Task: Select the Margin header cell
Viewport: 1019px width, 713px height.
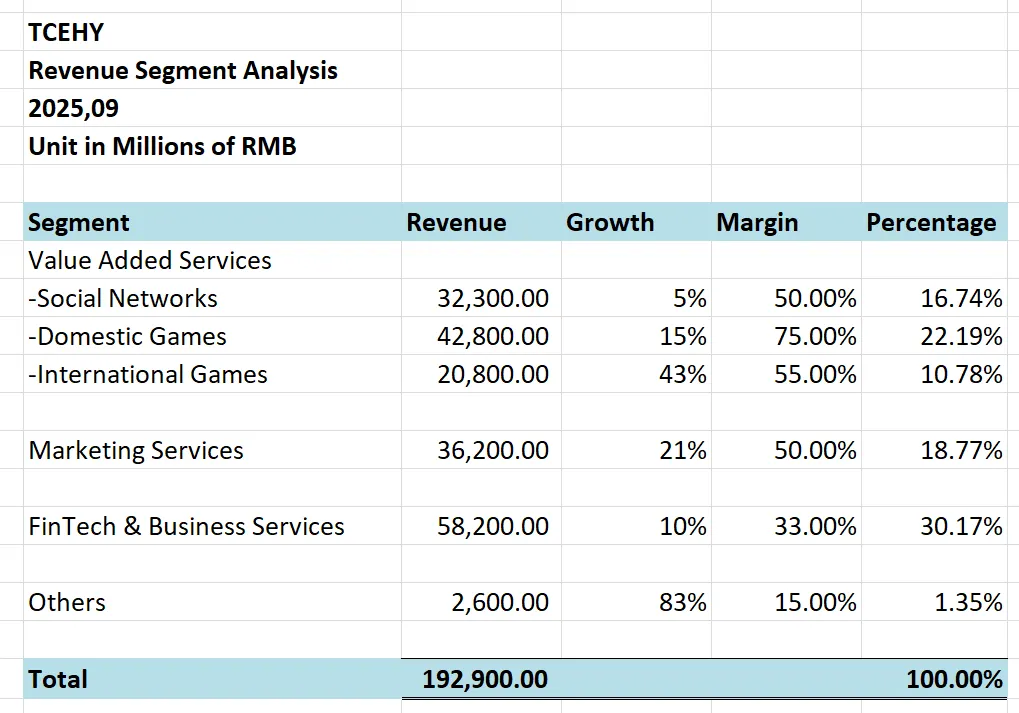Action: tap(757, 222)
